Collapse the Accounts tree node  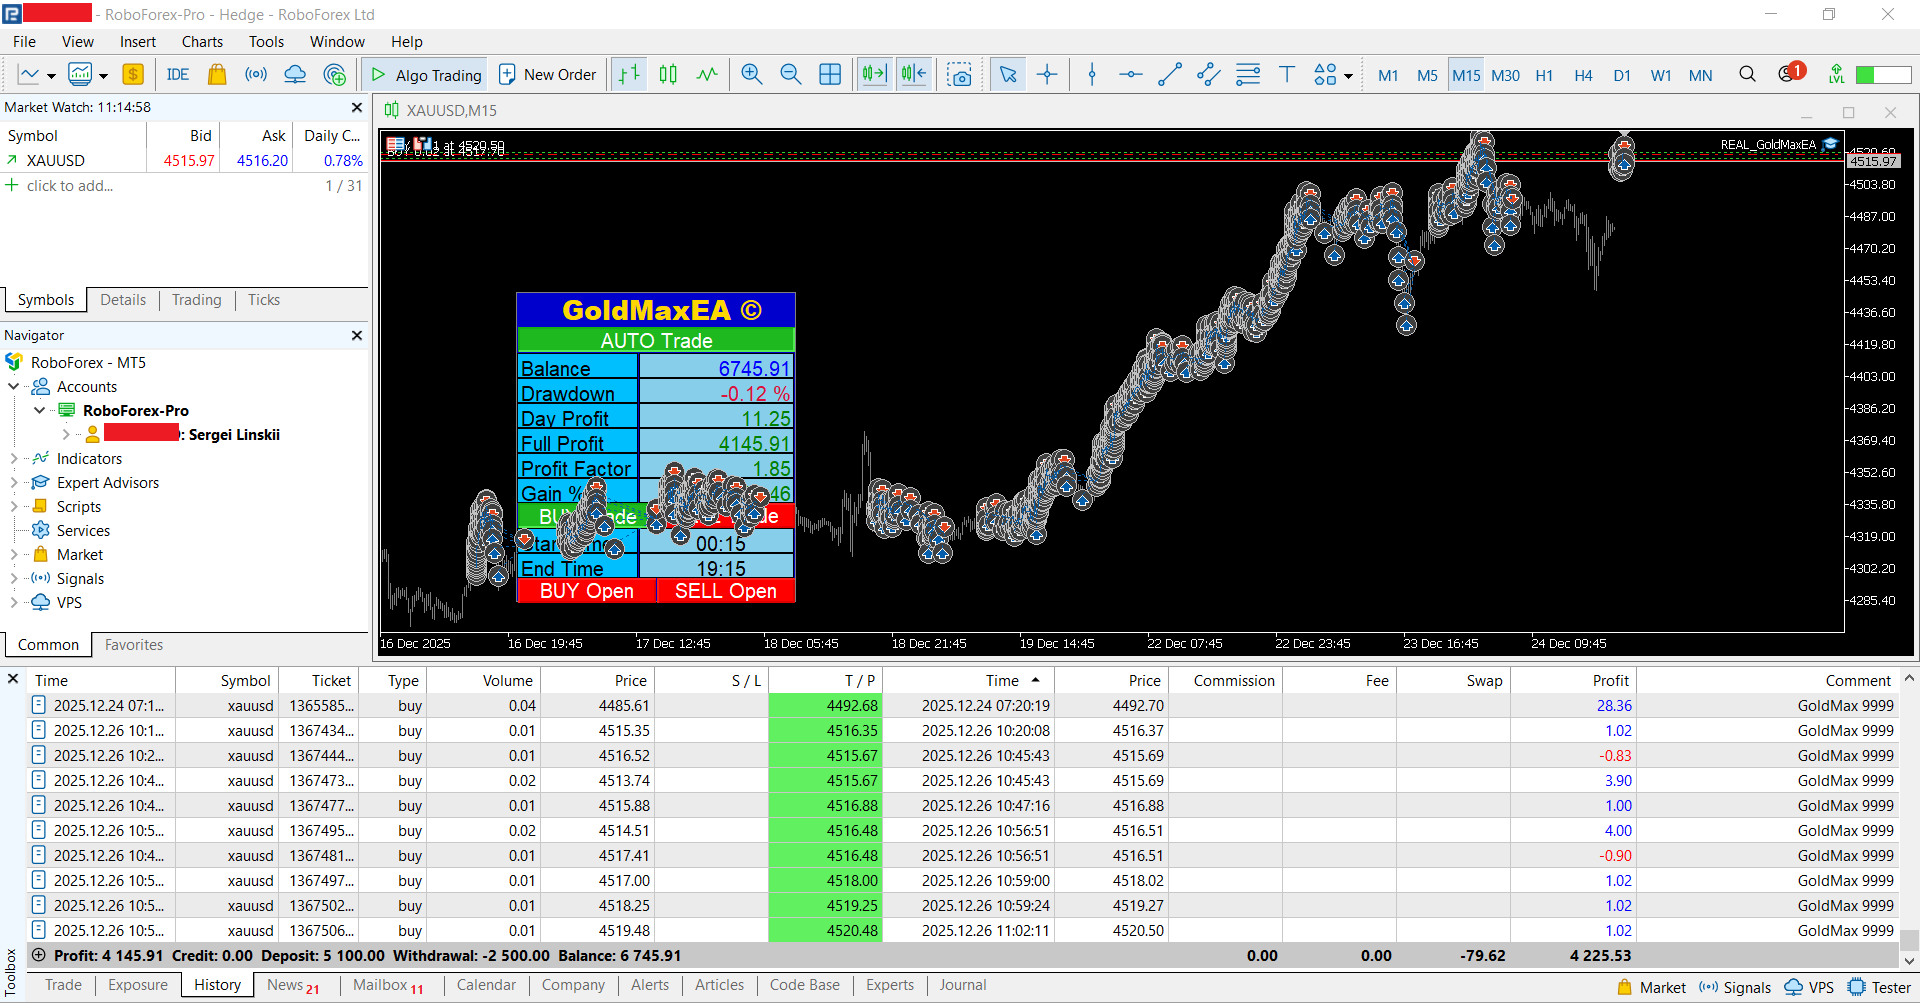point(13,386)
